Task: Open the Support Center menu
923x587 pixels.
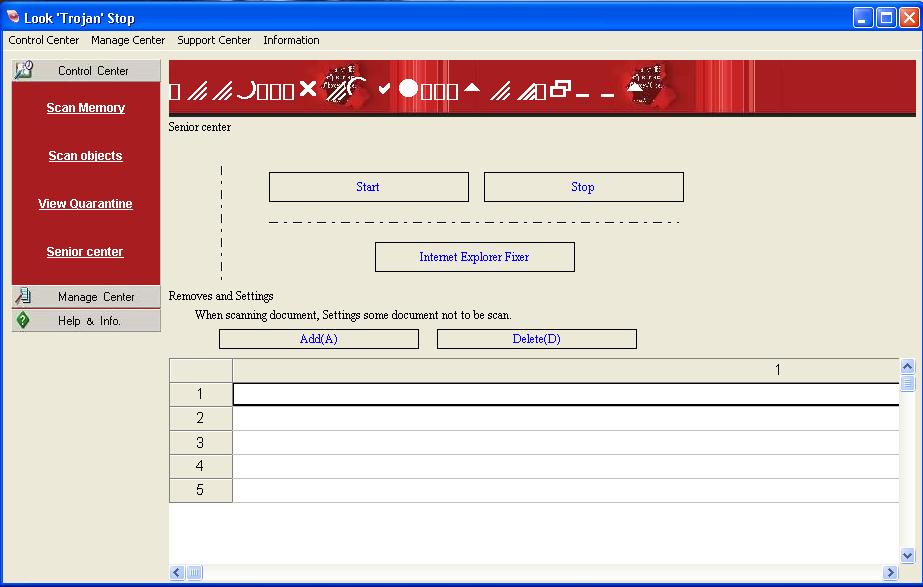Action: click(214, 40)
